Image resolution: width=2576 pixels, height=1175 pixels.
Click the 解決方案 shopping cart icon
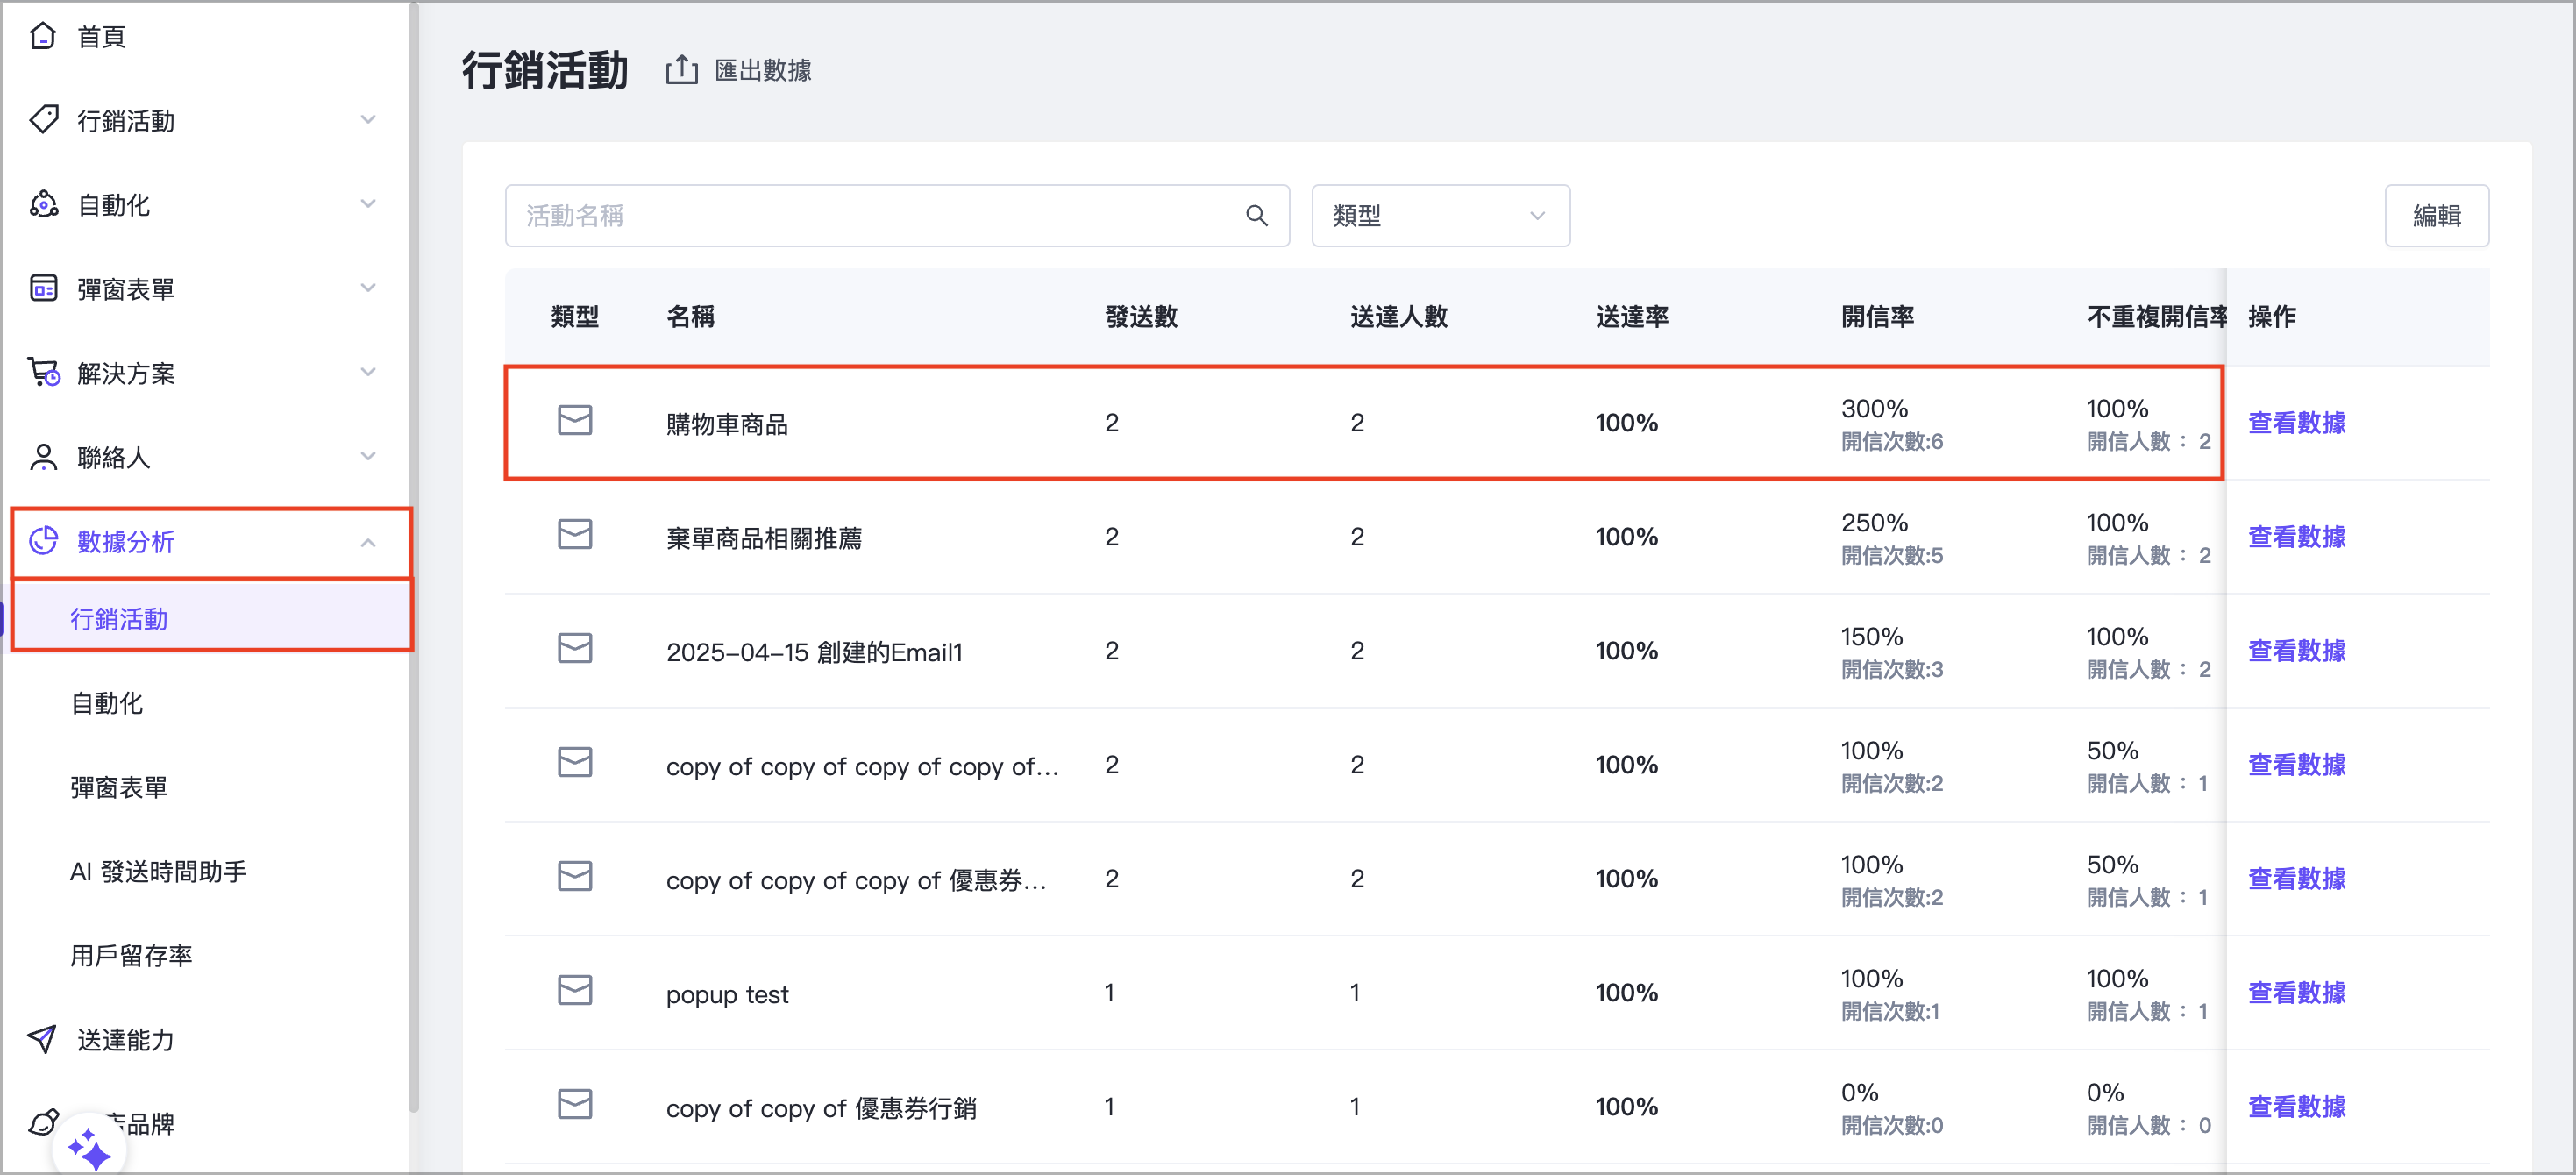[x=43, y=373]
